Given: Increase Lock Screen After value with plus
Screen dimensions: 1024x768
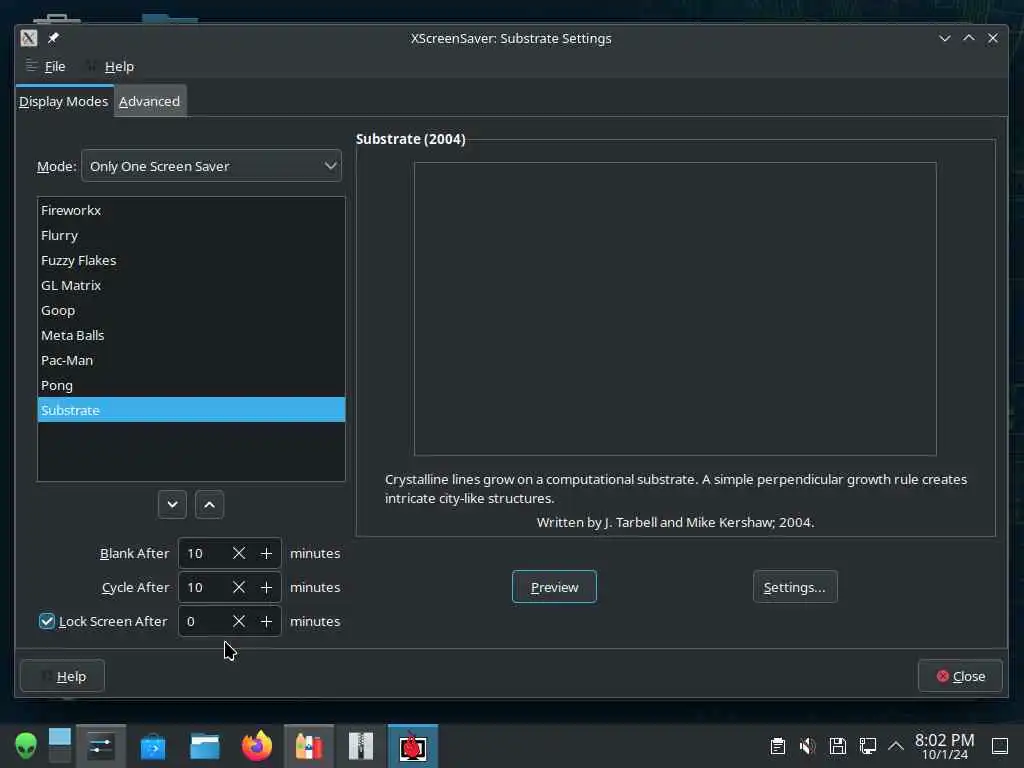Looking at the screenshot, I should [266, 621].
